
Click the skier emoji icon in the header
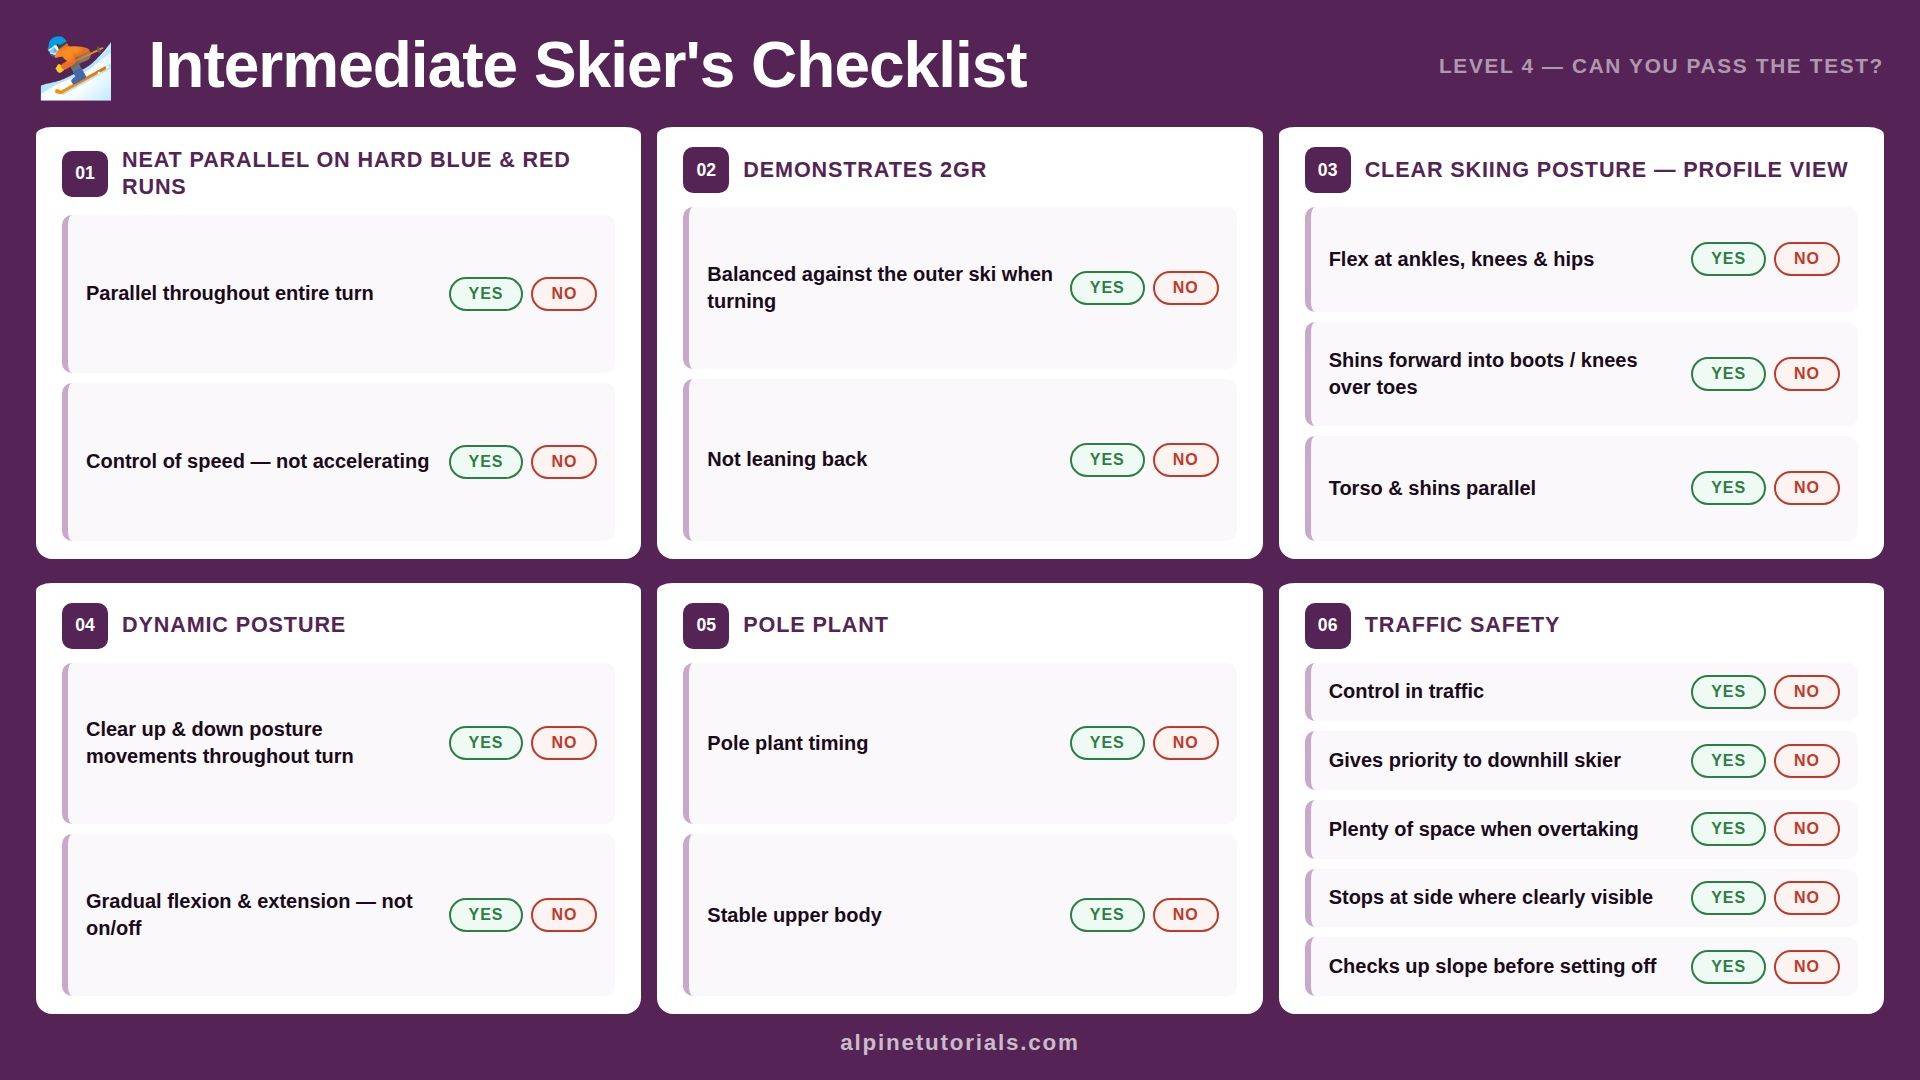point(76,67)
